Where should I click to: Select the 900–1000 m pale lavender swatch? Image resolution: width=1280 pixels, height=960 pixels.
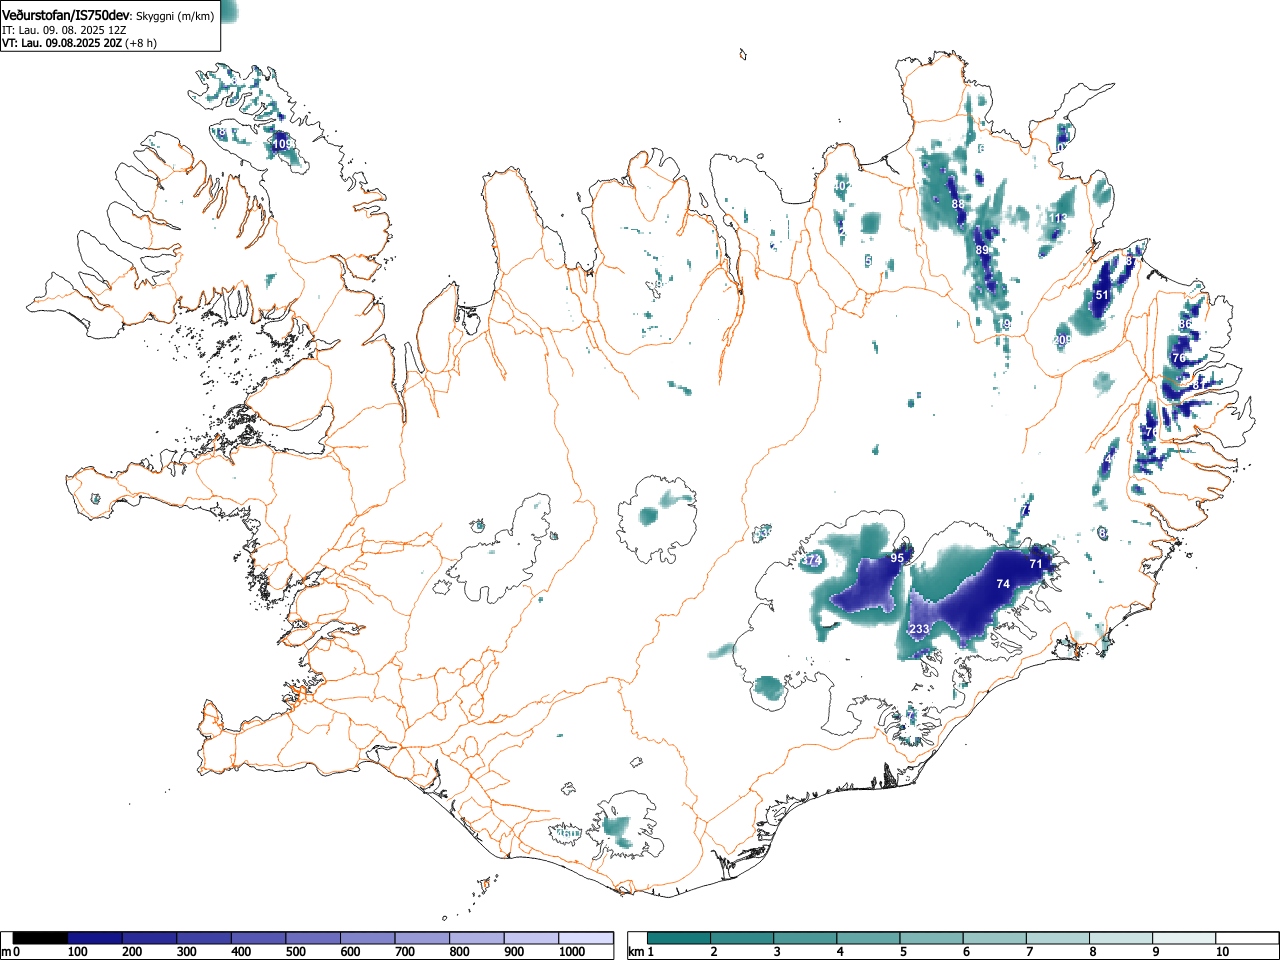click(x=531, y=938)
